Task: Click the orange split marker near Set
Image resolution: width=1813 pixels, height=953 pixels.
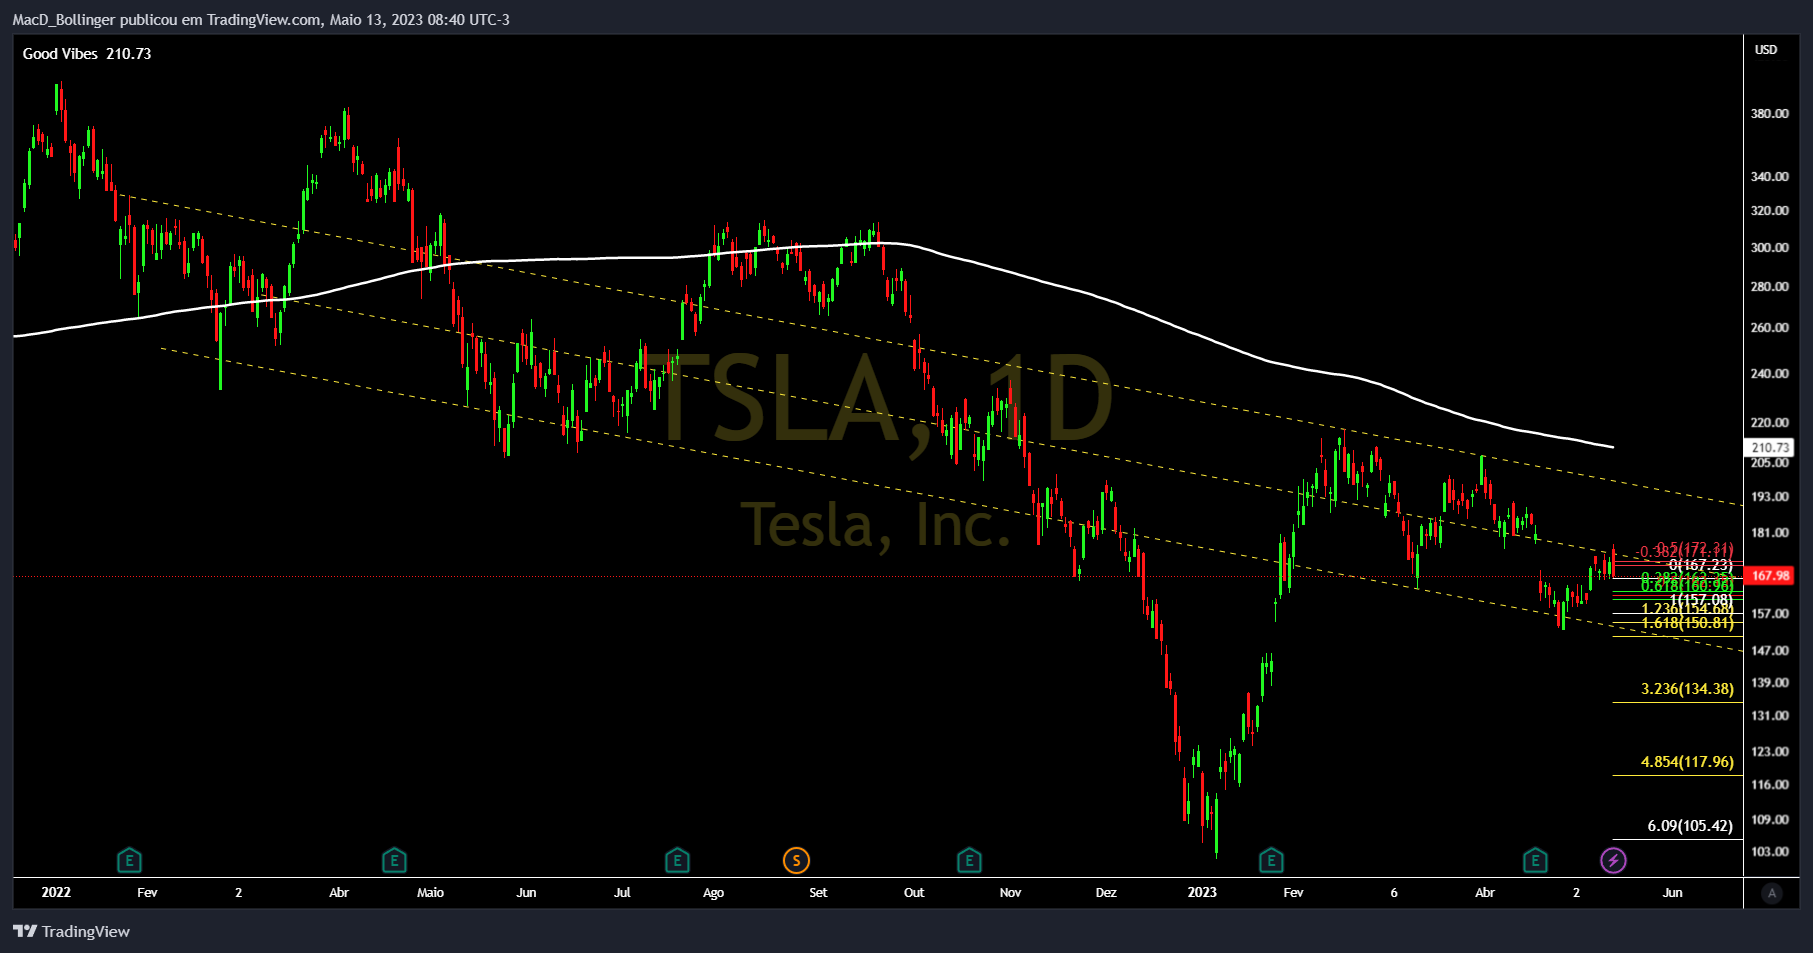Action: pos(796,860)
